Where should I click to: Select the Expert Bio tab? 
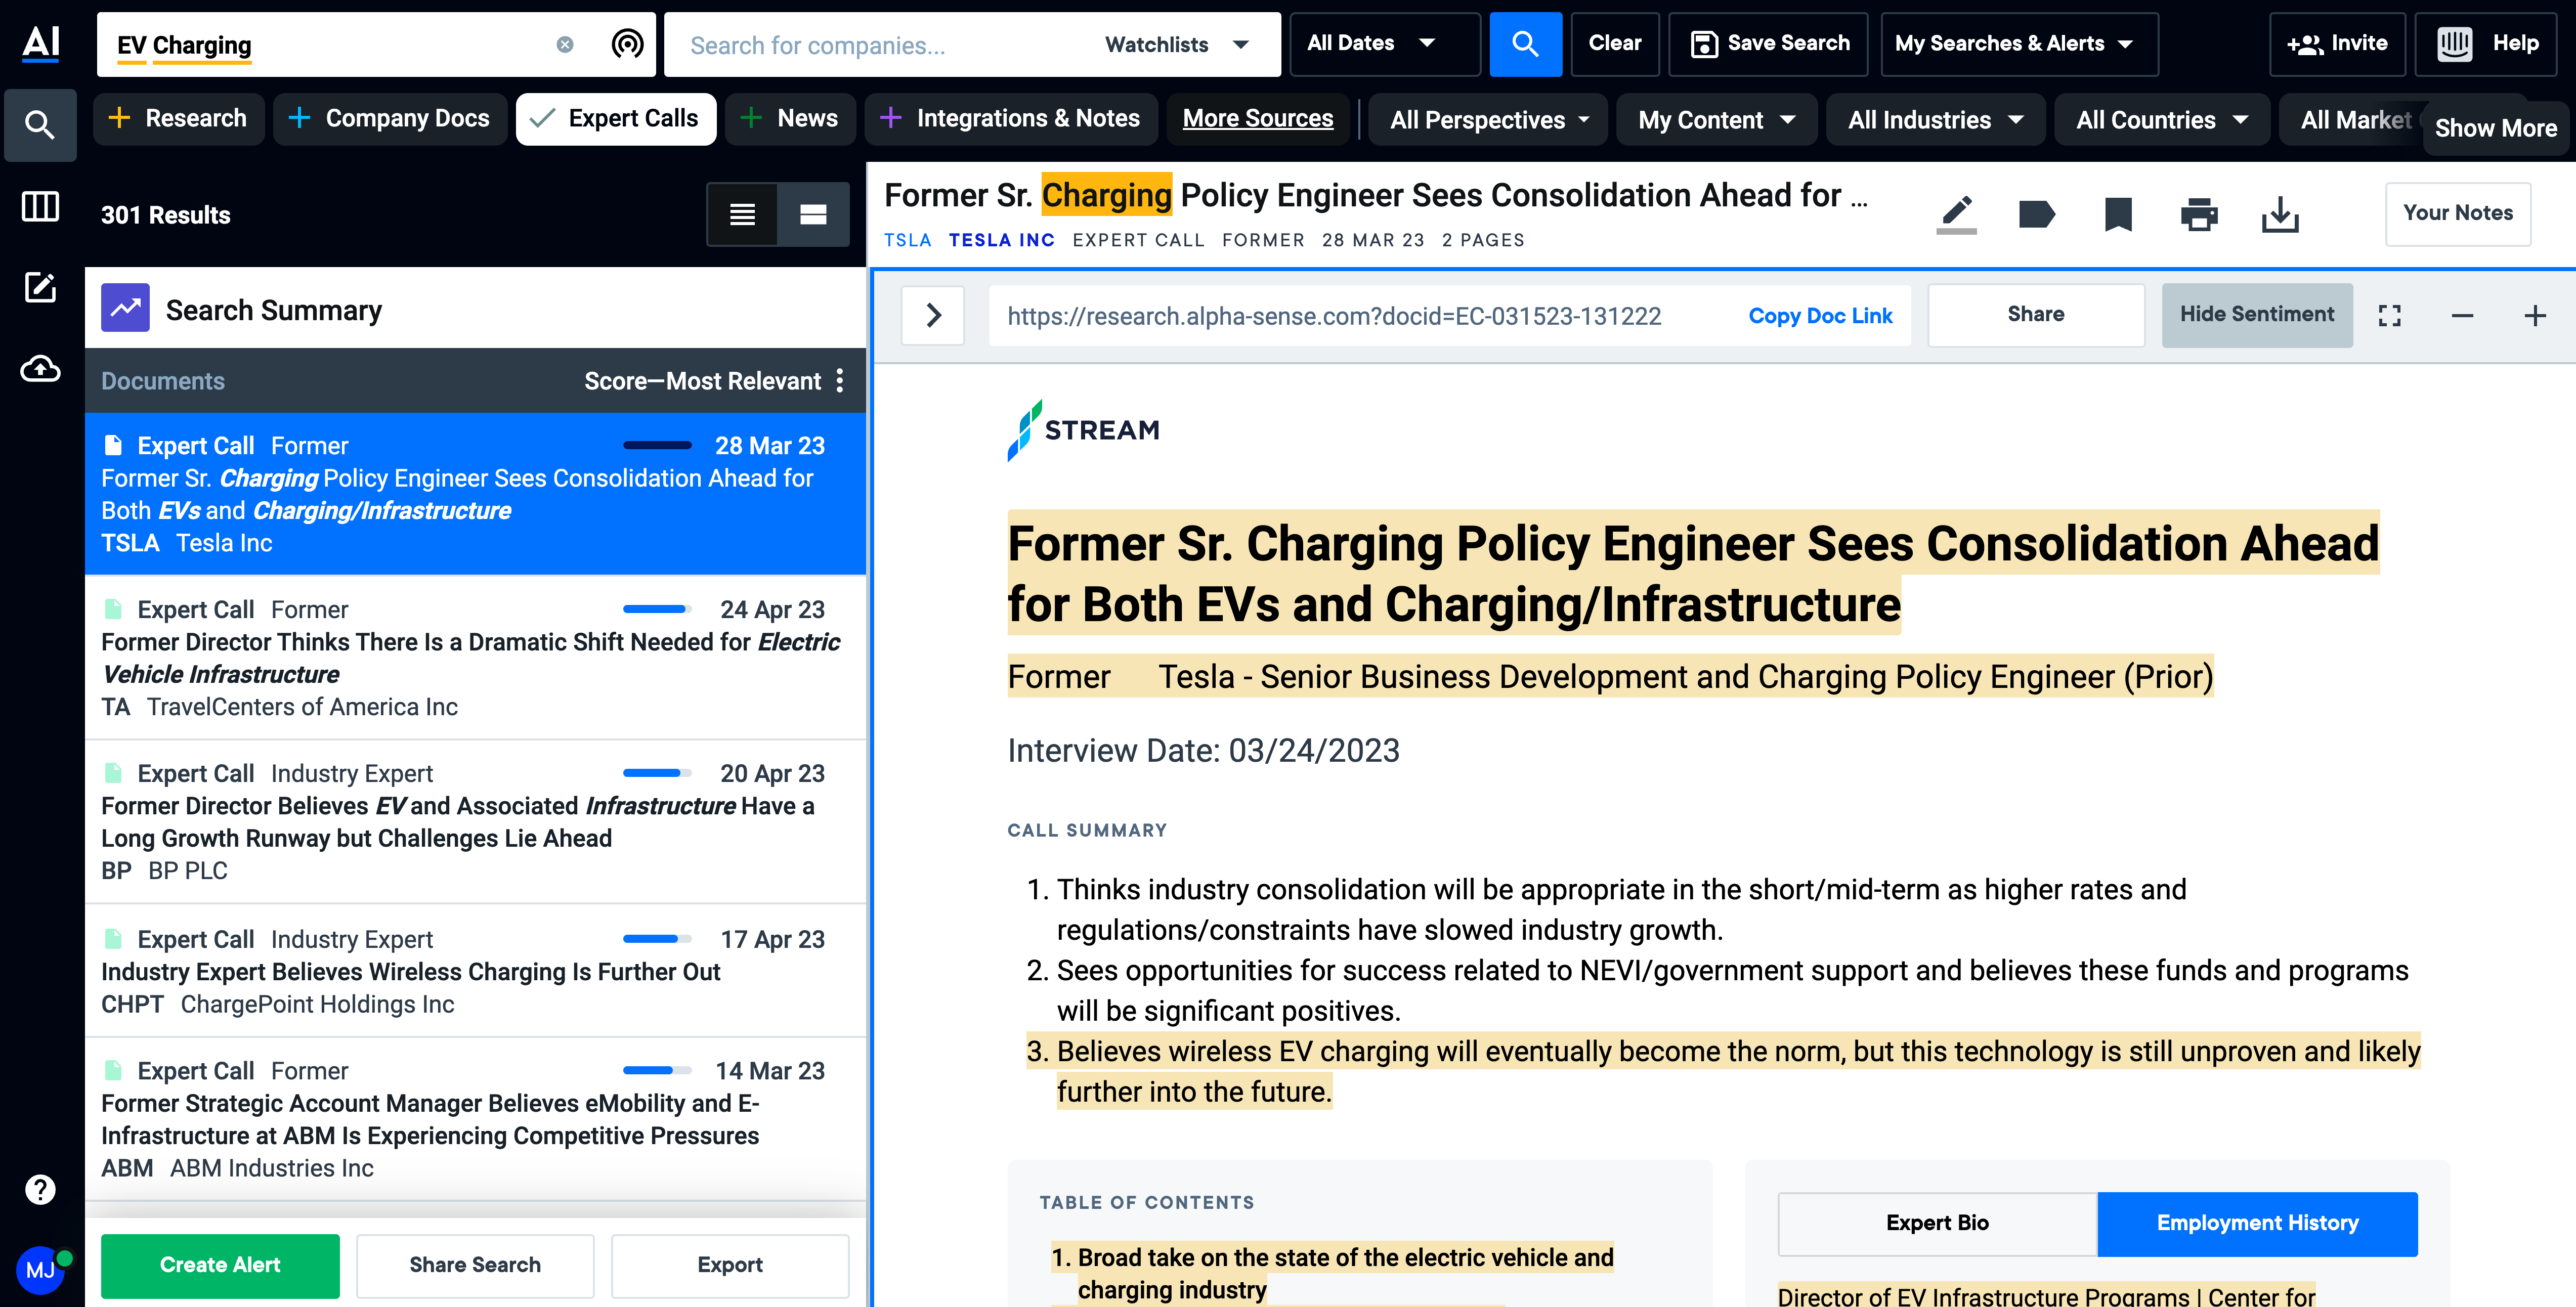pyautogui.click(x=1937, y=1223)
